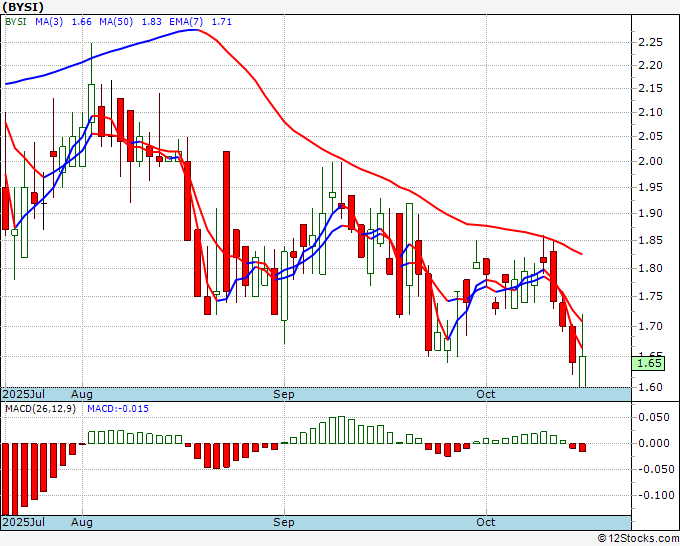Click the green 1.65 current price tag

point(648,363)
